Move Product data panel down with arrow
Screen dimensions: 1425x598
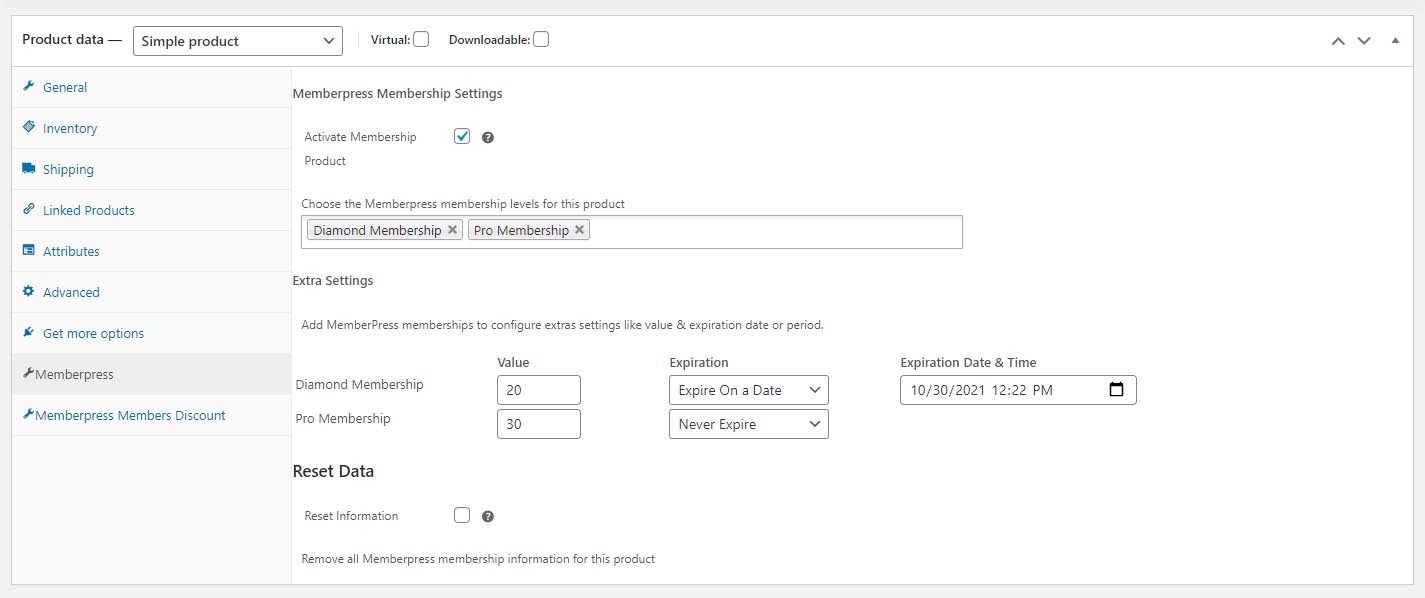(1364, 41)
